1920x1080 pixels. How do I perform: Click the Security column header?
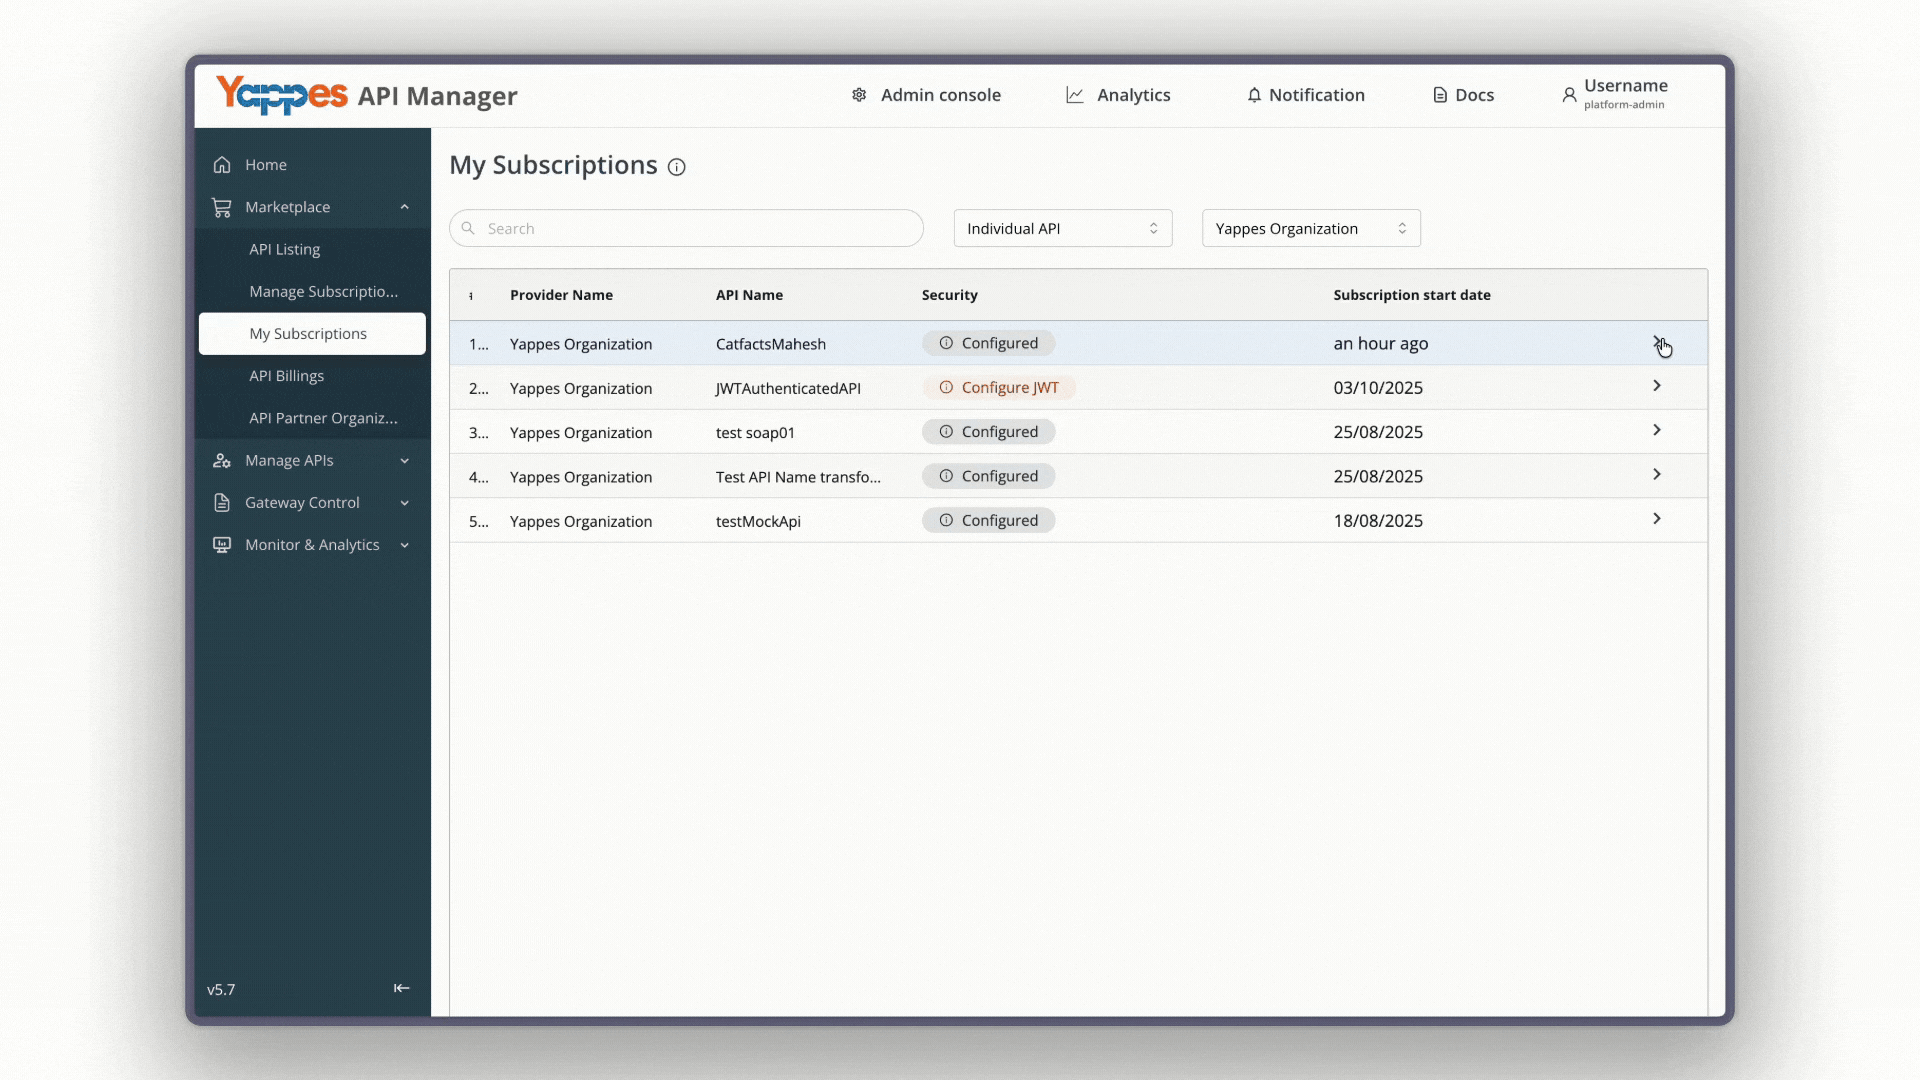pyautogui.click(x=950, y=295)
